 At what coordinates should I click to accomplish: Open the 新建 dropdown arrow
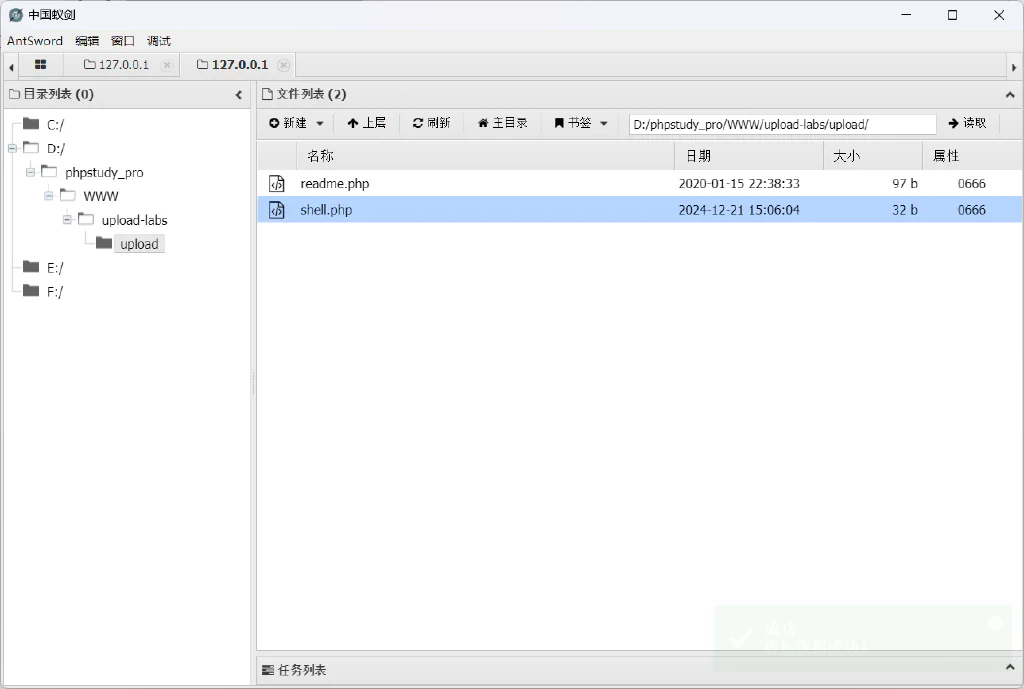point(320,123)
